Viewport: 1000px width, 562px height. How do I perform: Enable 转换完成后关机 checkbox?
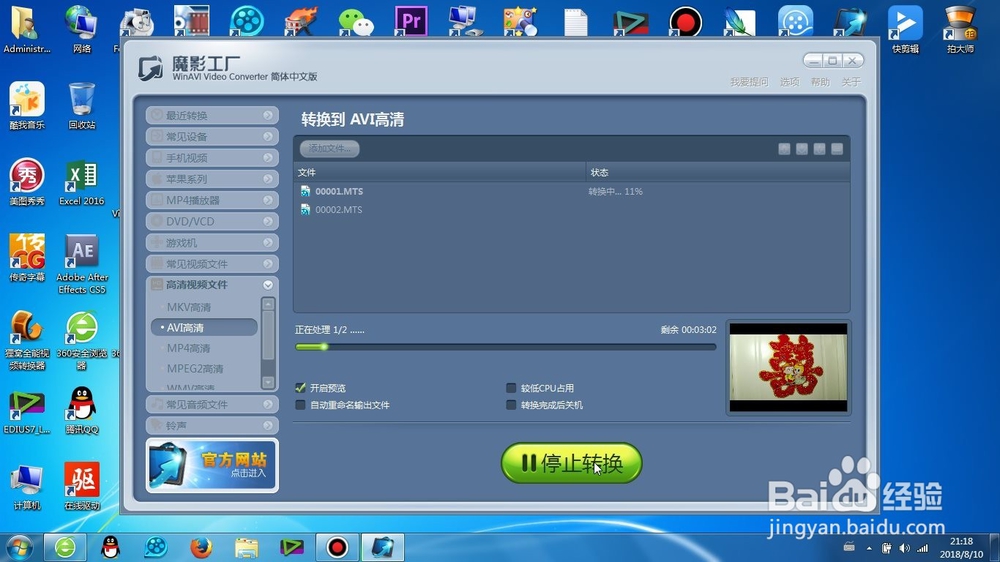511,404
